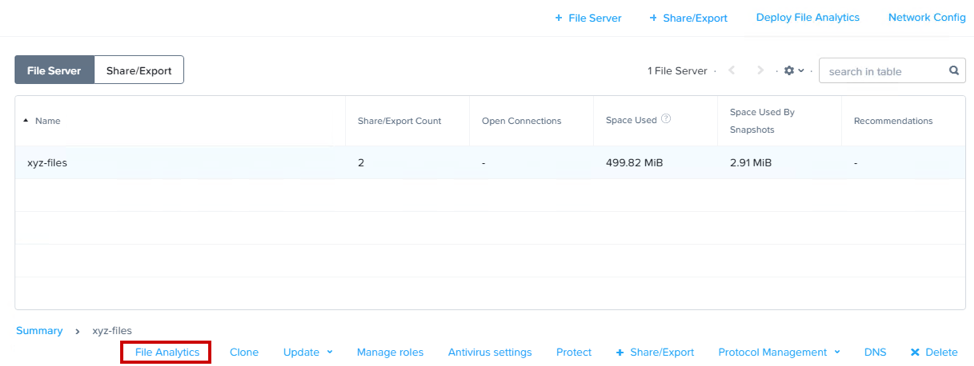Add a File Server from top links
Screen dimensions: 974x366
pos(588,18)
